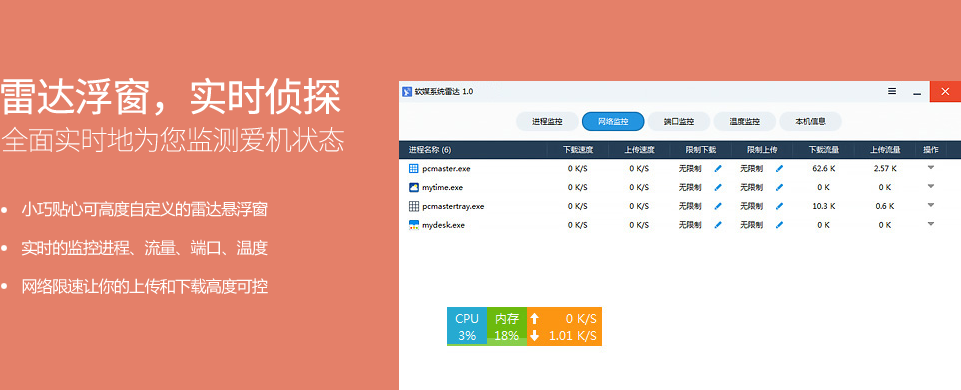Select the 网络监控 tab
This screenshot has width=961, height=390.
(613, 121)
